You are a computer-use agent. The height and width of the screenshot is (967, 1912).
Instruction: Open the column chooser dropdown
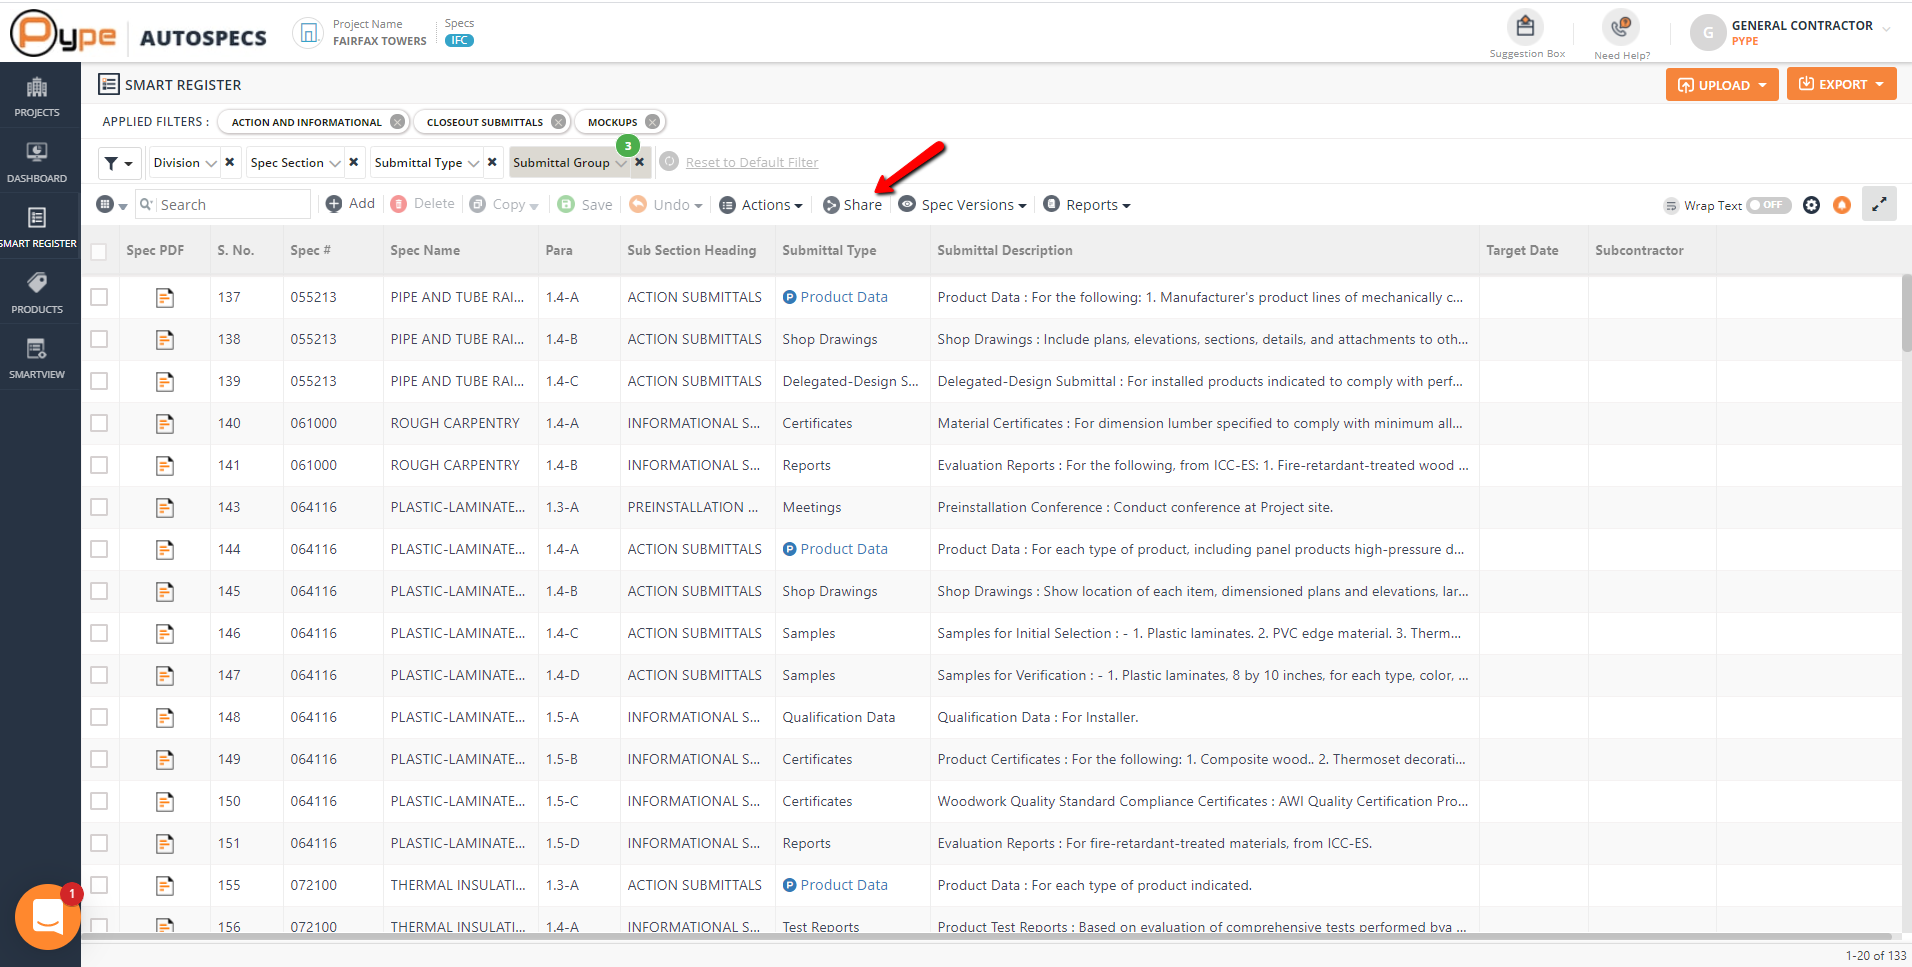111,205
